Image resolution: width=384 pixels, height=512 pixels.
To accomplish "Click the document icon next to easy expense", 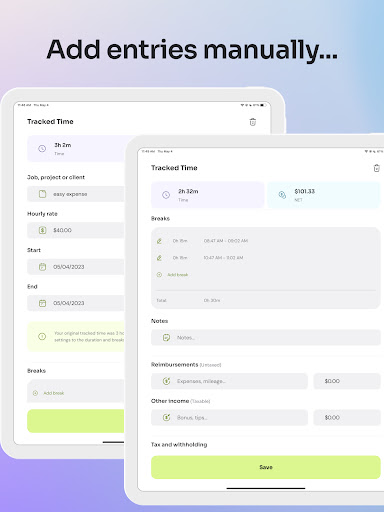I will pyautogui.click(x=42, y=194).
